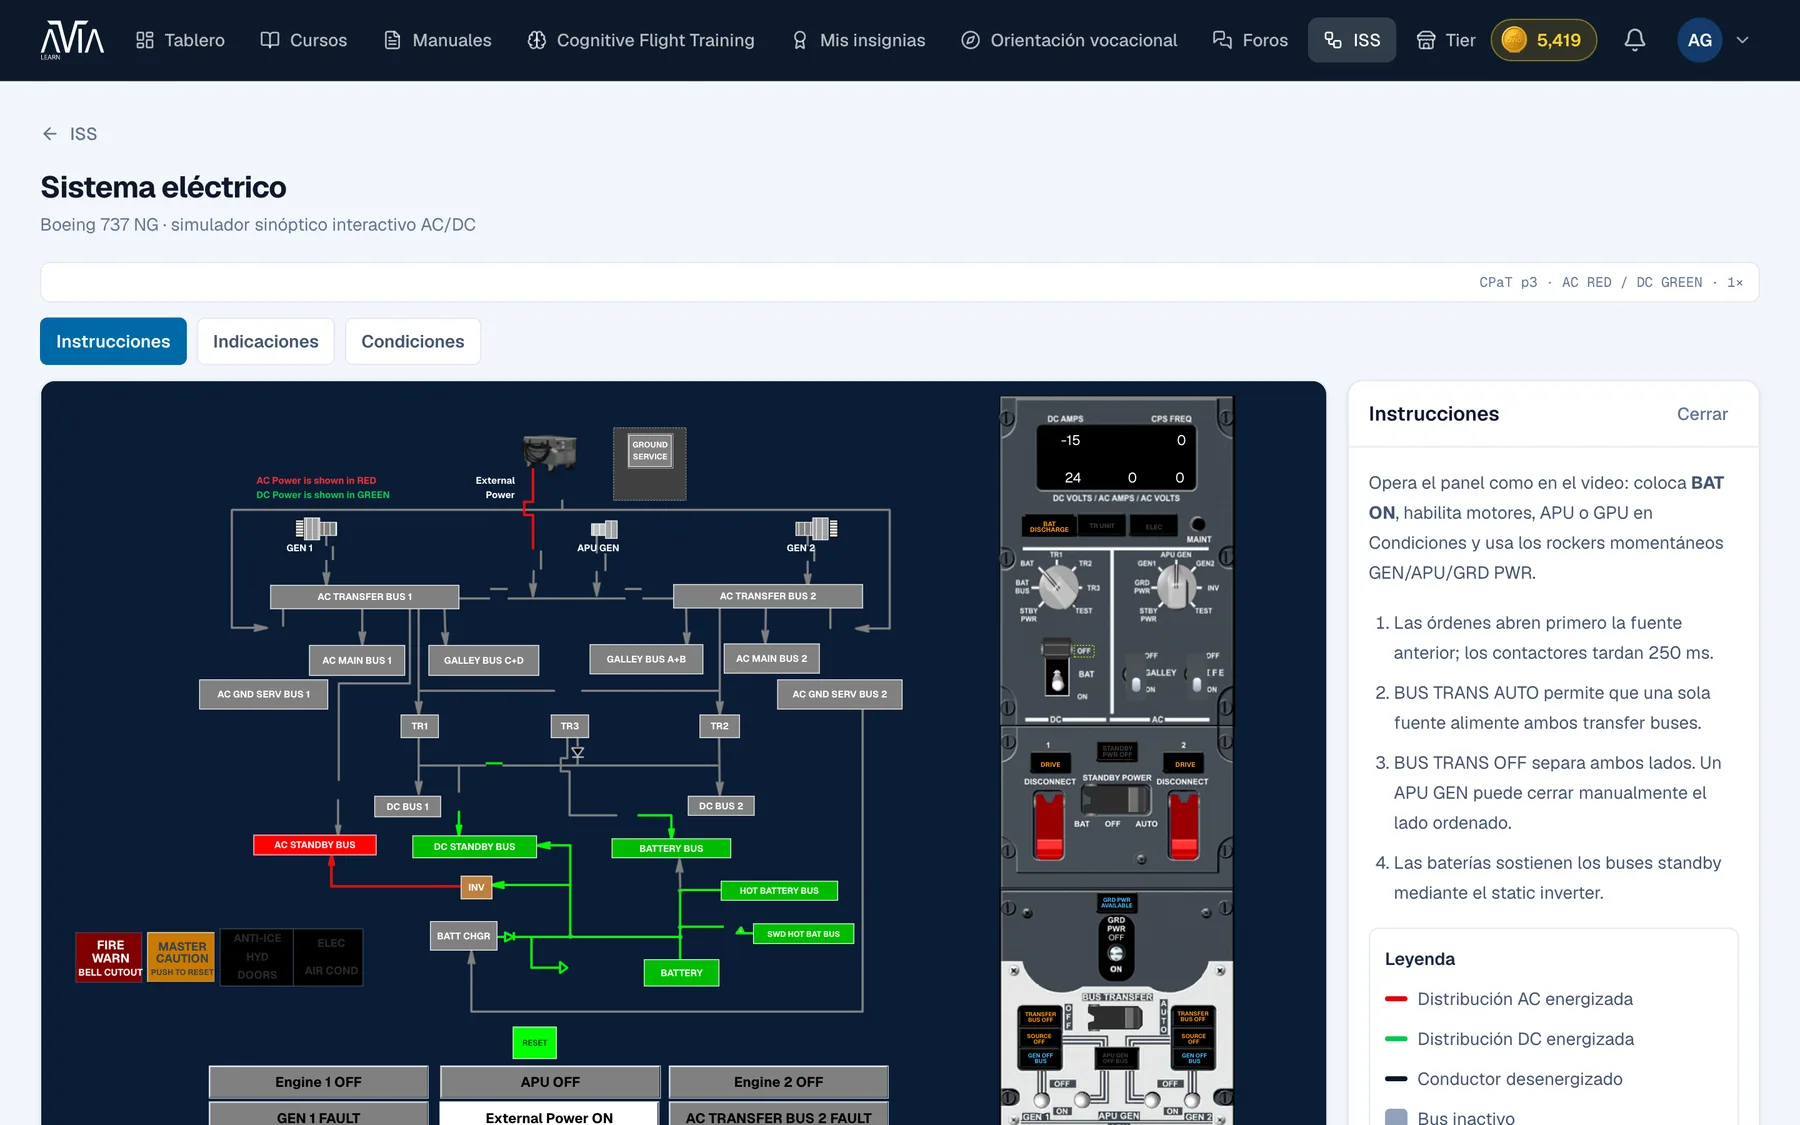Click the BATT CHGR box
The width and height of the screenshot is (1800, 1125).
[x=464, y=936]
